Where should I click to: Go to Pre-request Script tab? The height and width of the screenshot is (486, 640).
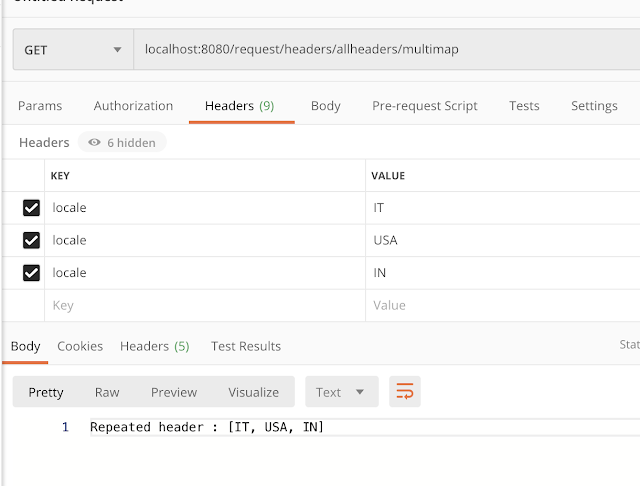coord(424,106)
